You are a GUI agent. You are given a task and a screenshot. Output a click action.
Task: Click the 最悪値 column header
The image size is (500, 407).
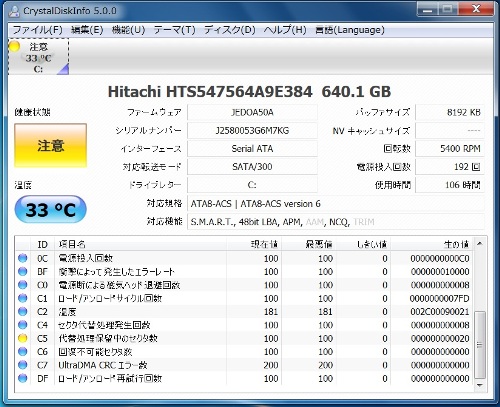[309, 244]
